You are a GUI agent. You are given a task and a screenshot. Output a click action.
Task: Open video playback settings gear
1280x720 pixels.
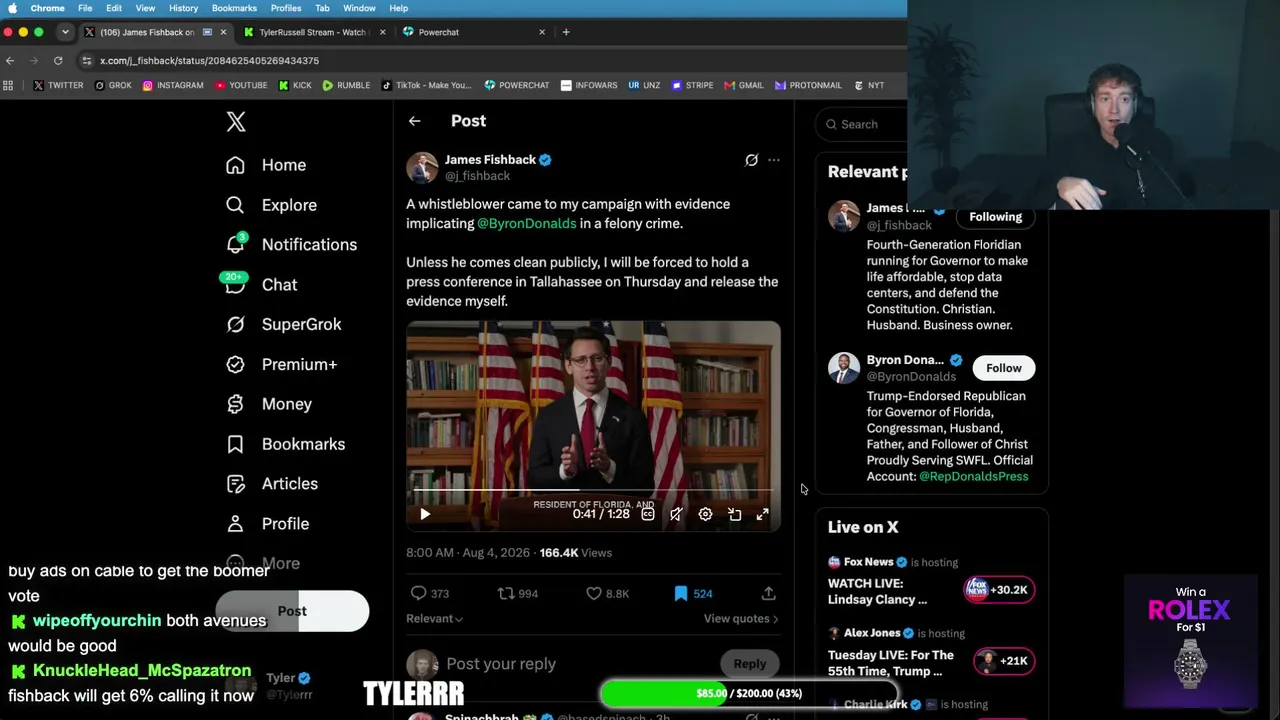click(x=705, y=514)
